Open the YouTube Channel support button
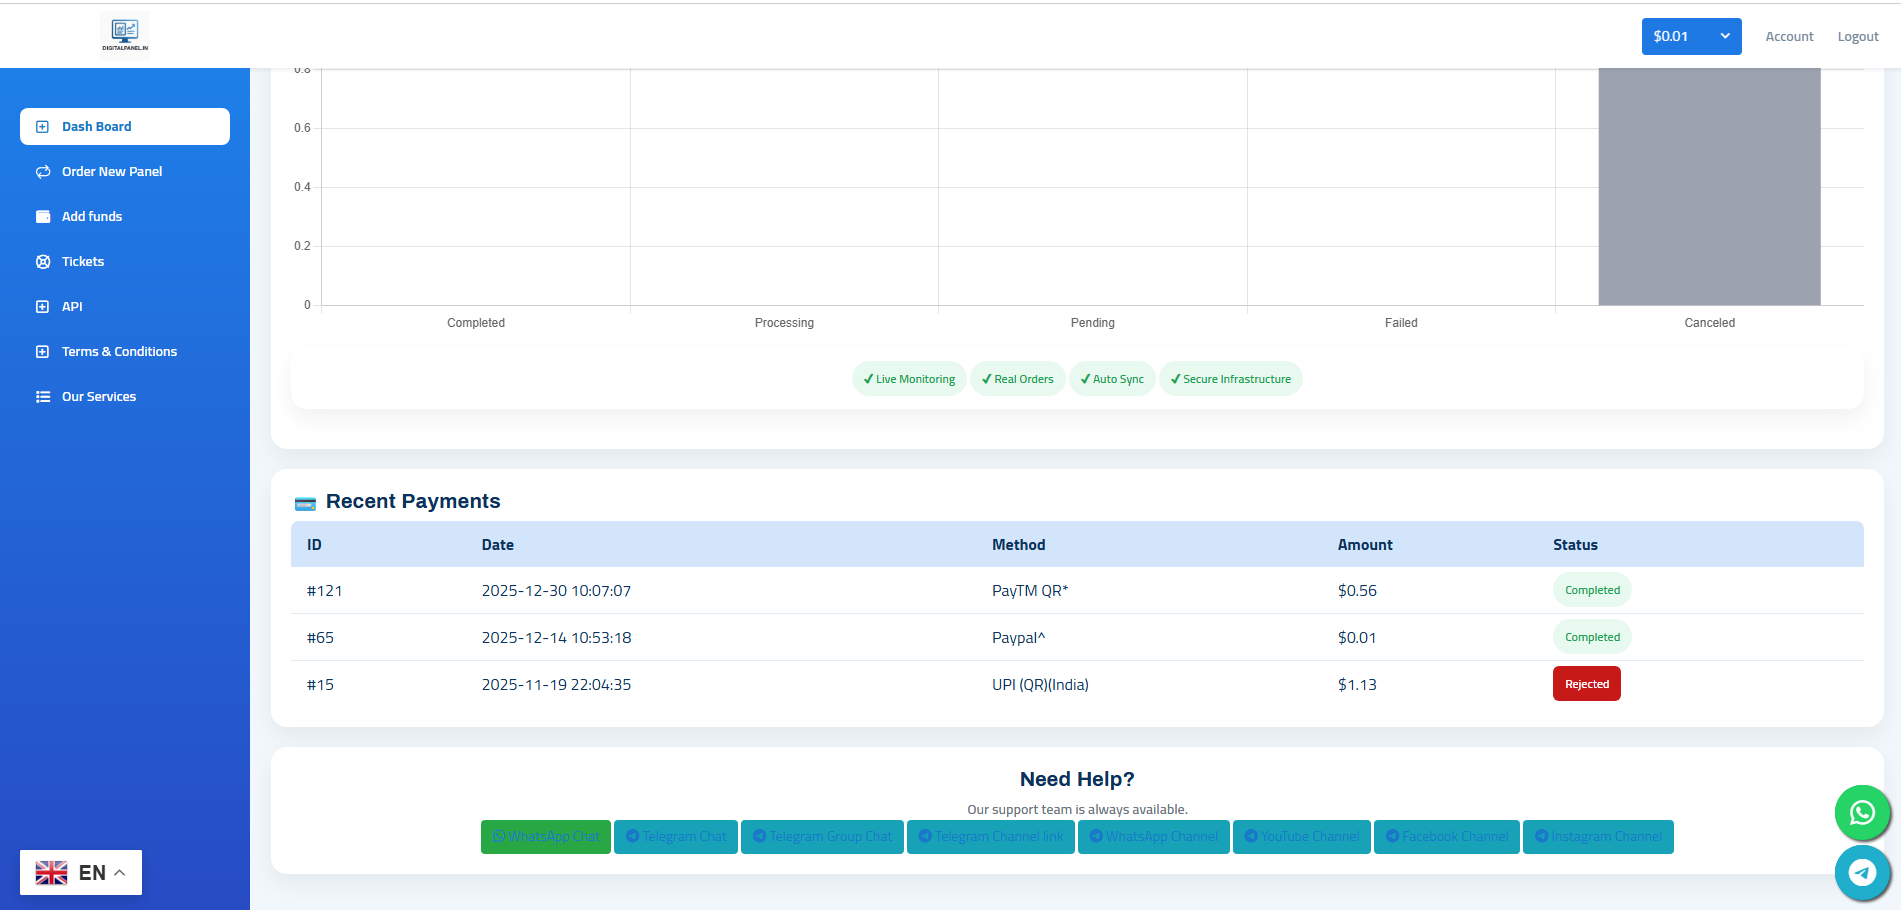The image size is (1901, 910). coord(1301,837)
